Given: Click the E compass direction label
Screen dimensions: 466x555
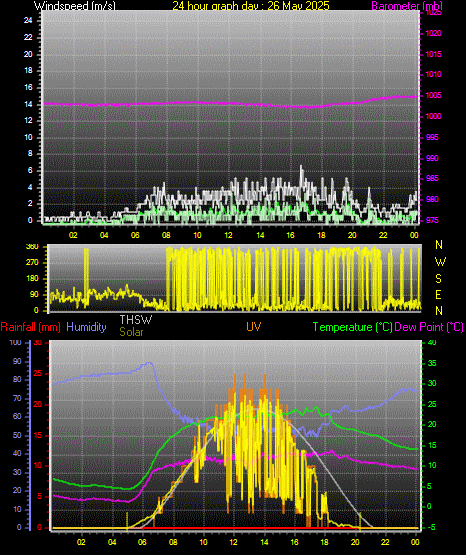Looking at the screenshot, I should point(438,294).
